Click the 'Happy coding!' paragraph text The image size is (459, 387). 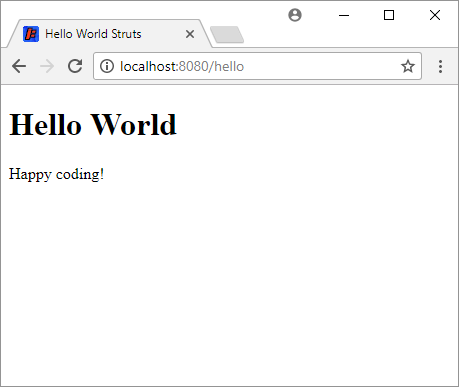click(56, 174)
